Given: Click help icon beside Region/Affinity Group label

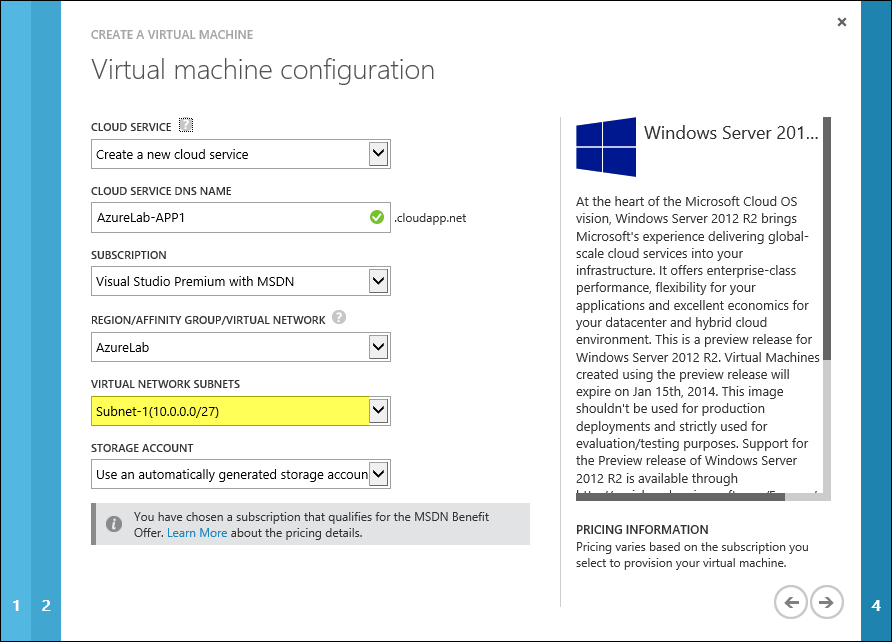Looking at the screenshot, I should (x=339, y=318).
